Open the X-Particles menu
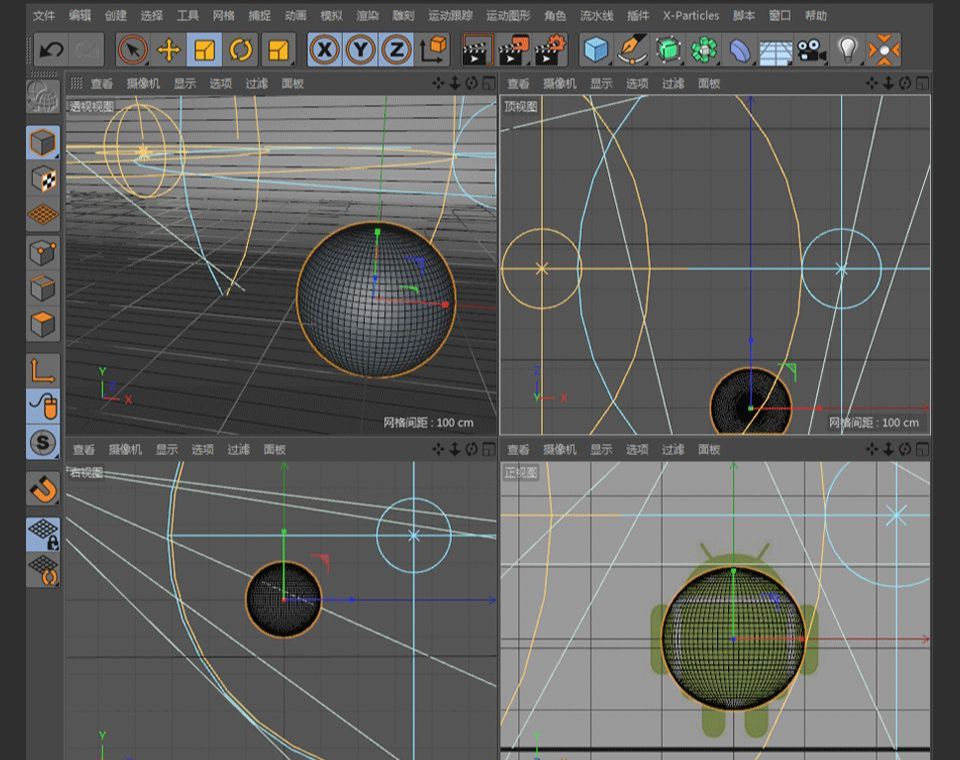Screen dimensions: 960x760 point(691,15)
